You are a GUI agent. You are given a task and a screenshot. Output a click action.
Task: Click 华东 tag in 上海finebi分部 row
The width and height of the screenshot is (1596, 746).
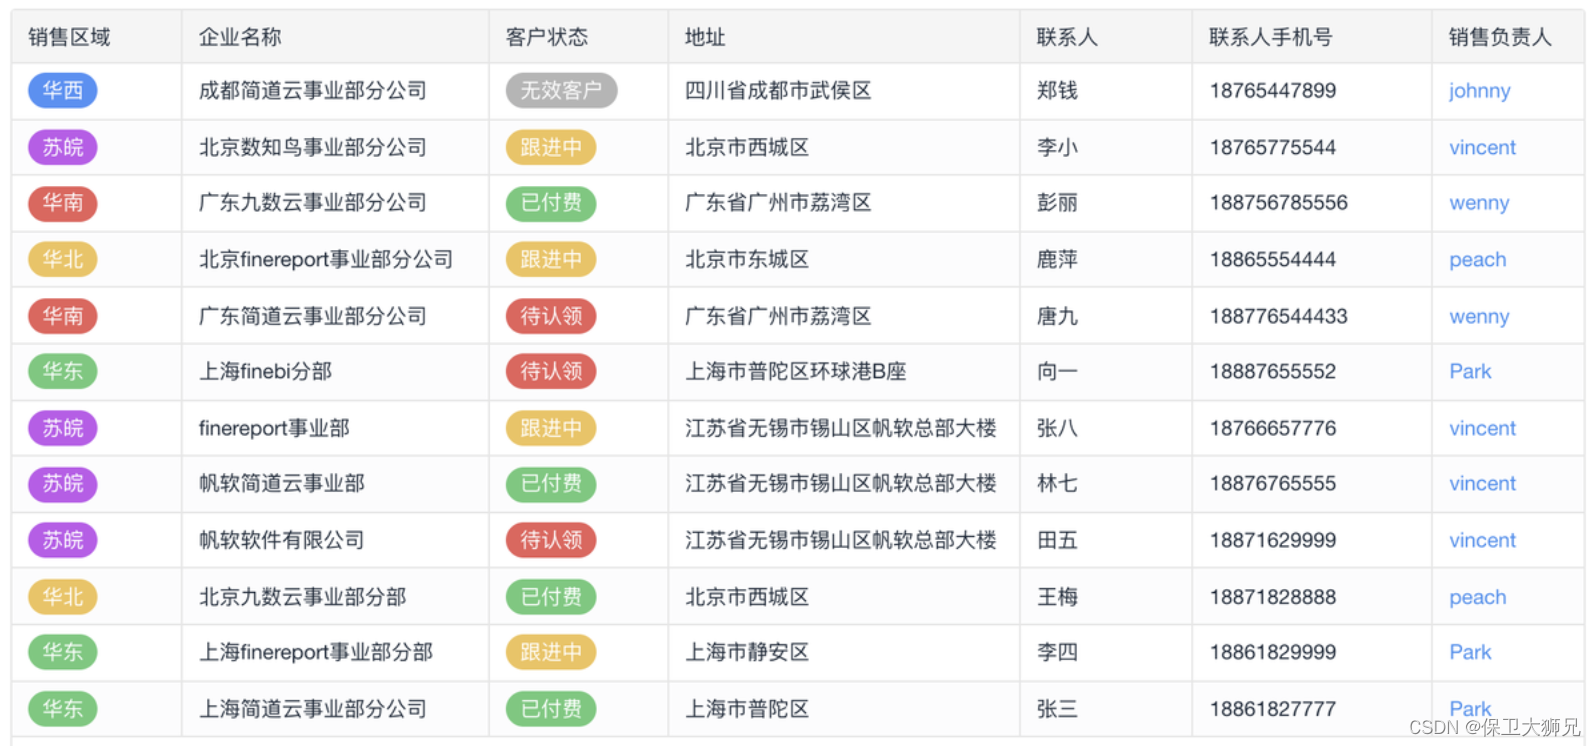[x=62, y=371]
